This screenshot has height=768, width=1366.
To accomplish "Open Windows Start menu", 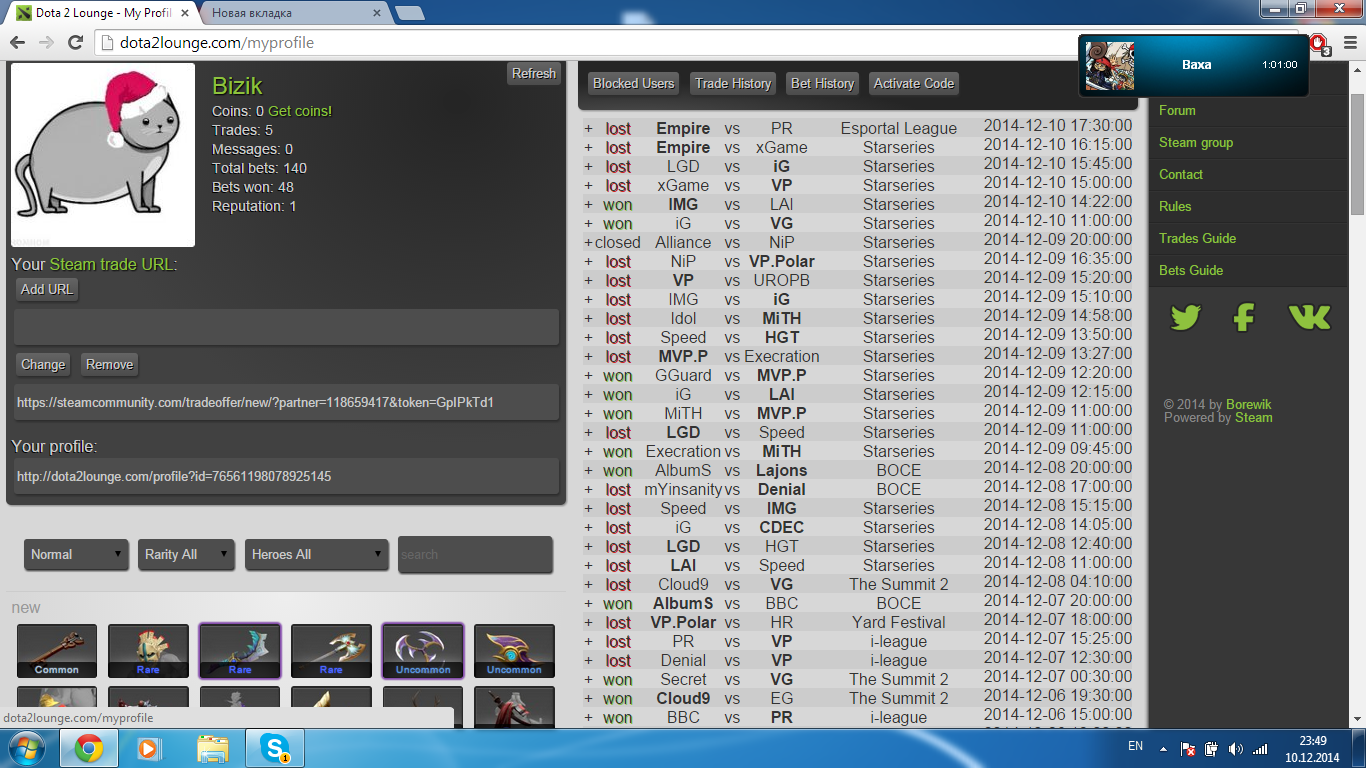I will (x=26, y=748).
